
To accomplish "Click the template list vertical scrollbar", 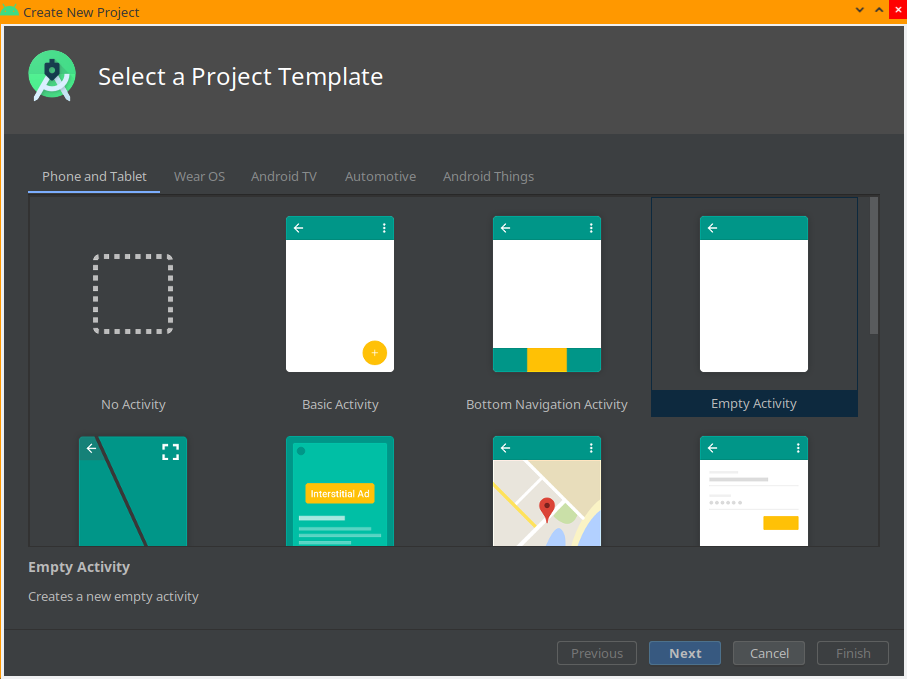I will click(873, 265).
